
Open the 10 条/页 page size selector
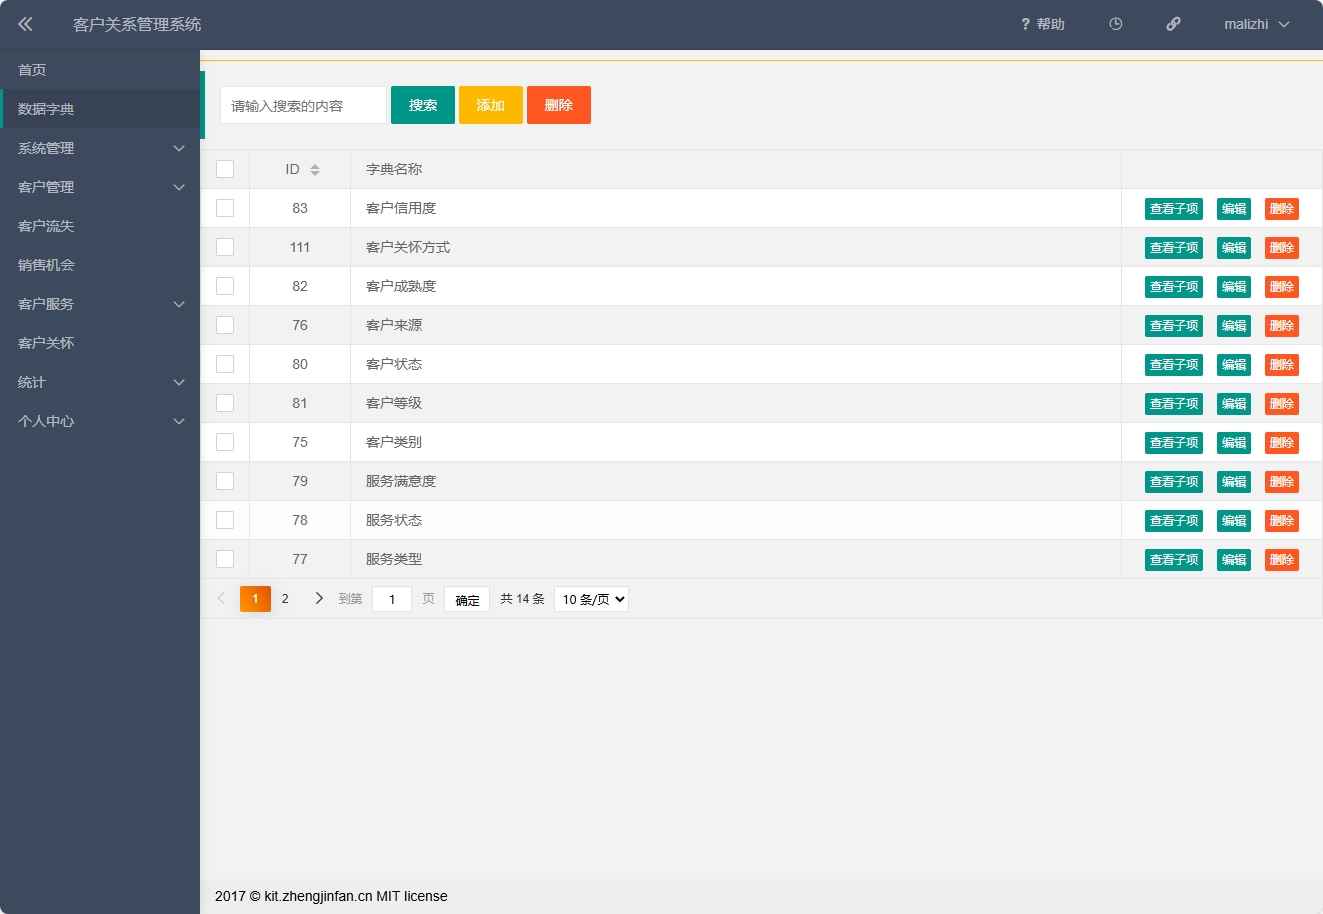590,598
